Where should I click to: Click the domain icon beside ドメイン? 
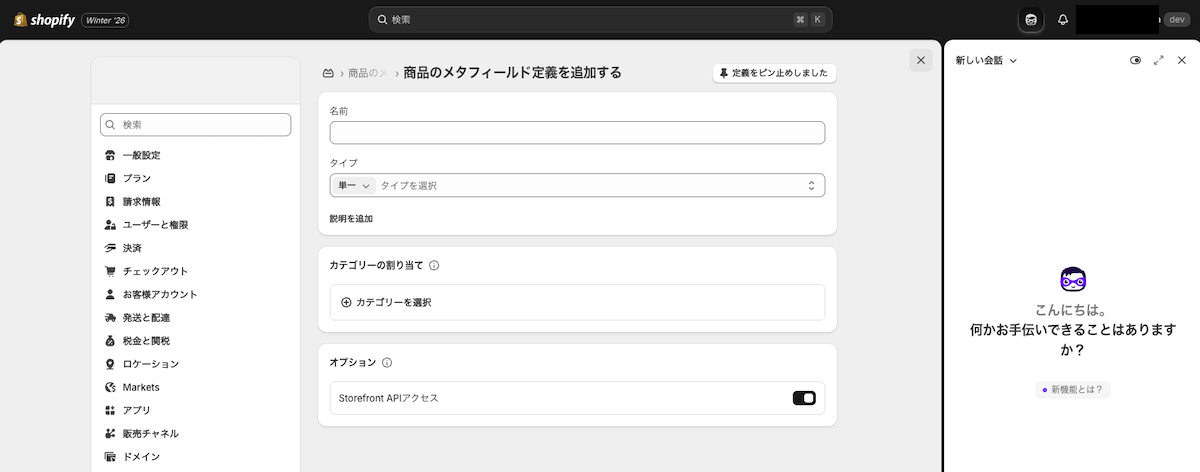(x=110, y=456)
